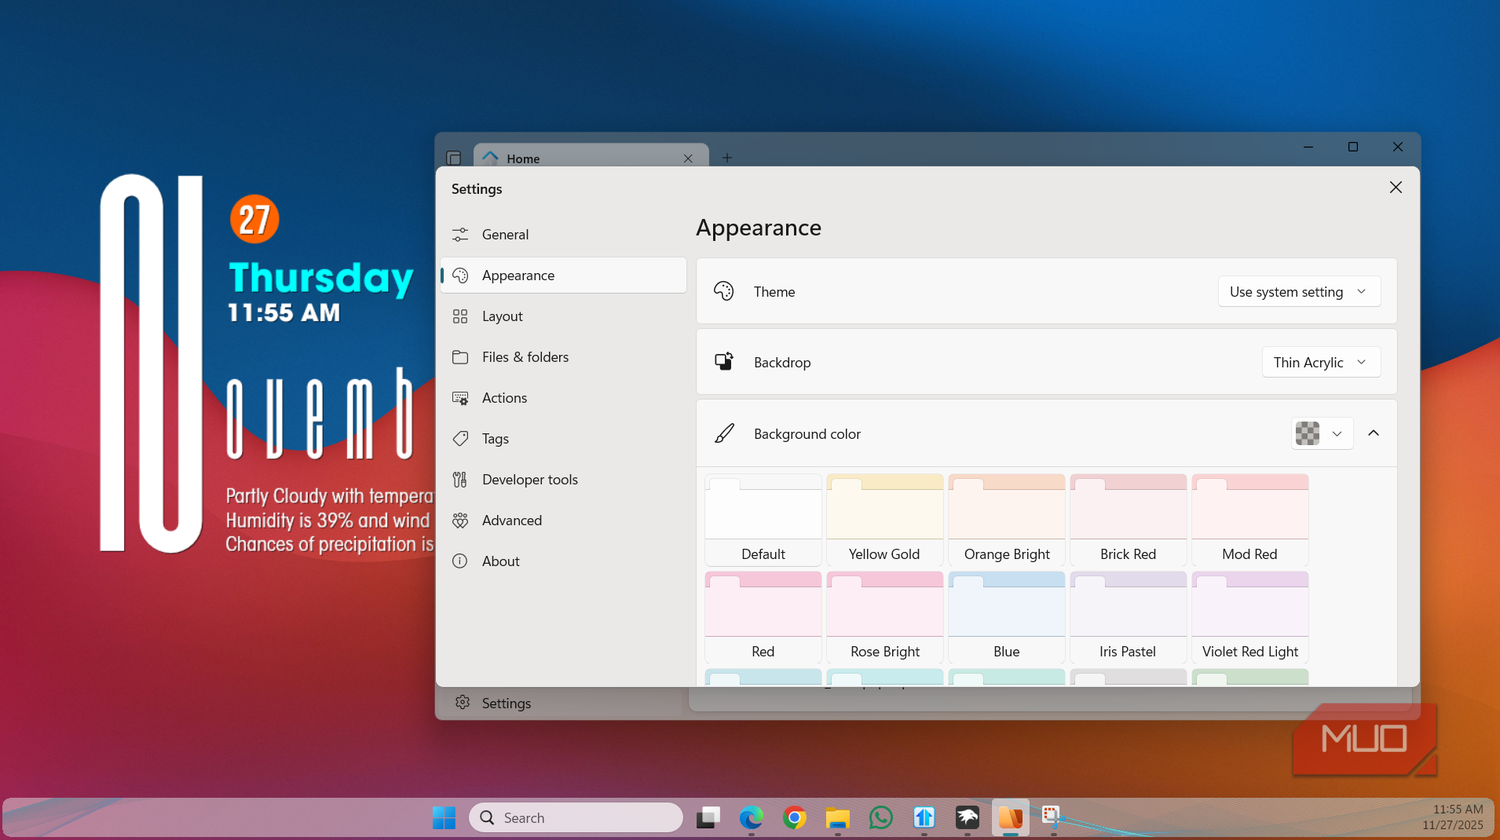Add a new tab in Files
The image size is (1500, 840).
[727, 157]
